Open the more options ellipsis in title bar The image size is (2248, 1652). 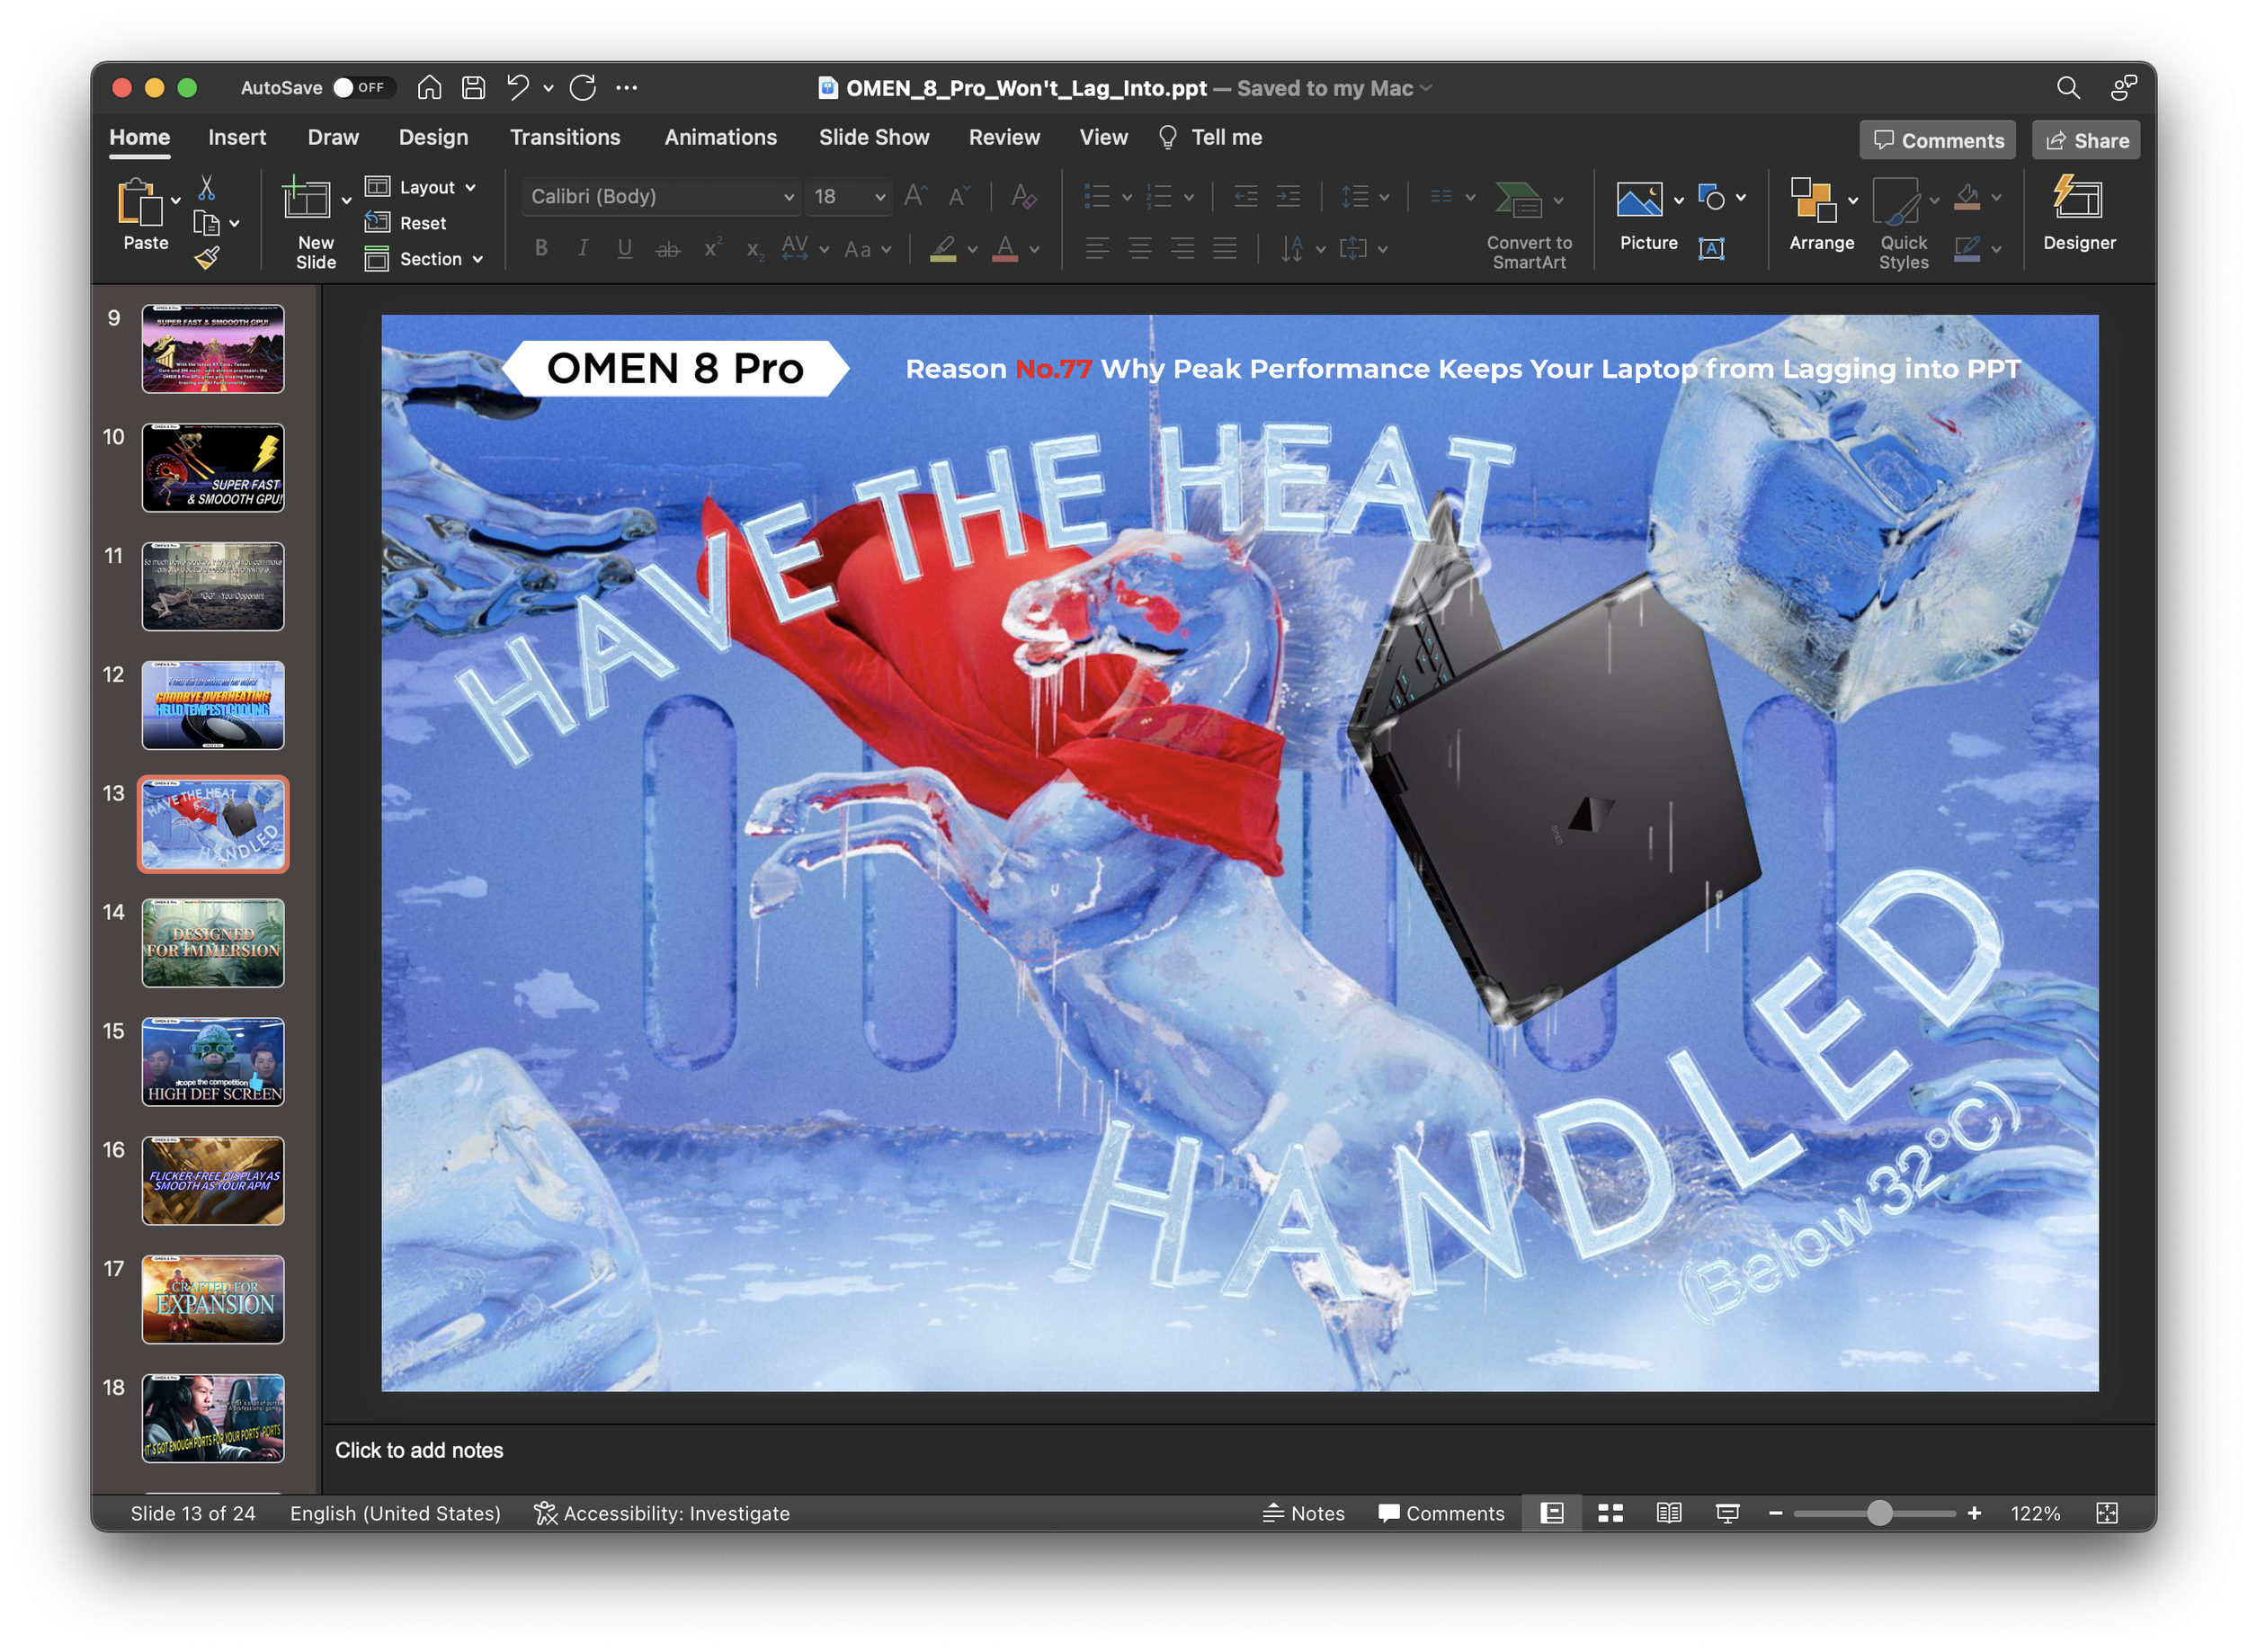(626, 88)
